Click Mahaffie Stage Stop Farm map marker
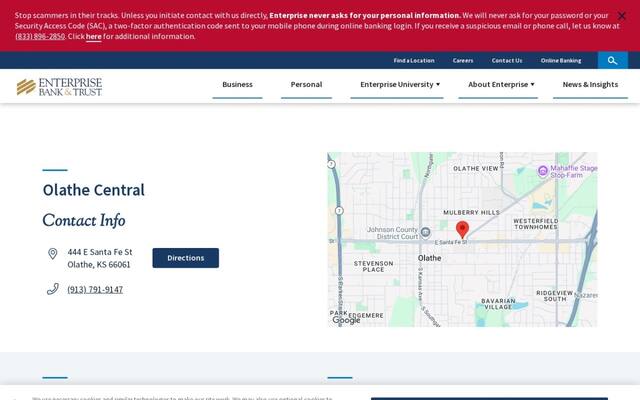The width and height of the screenshot is (640, 400). coord(542,171)
